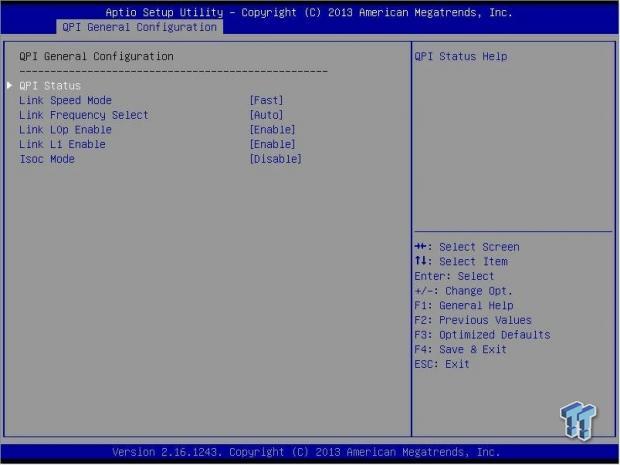620x465 pixels.
Task: Select the Isoc Mode setting
Action: pos(47,159)
